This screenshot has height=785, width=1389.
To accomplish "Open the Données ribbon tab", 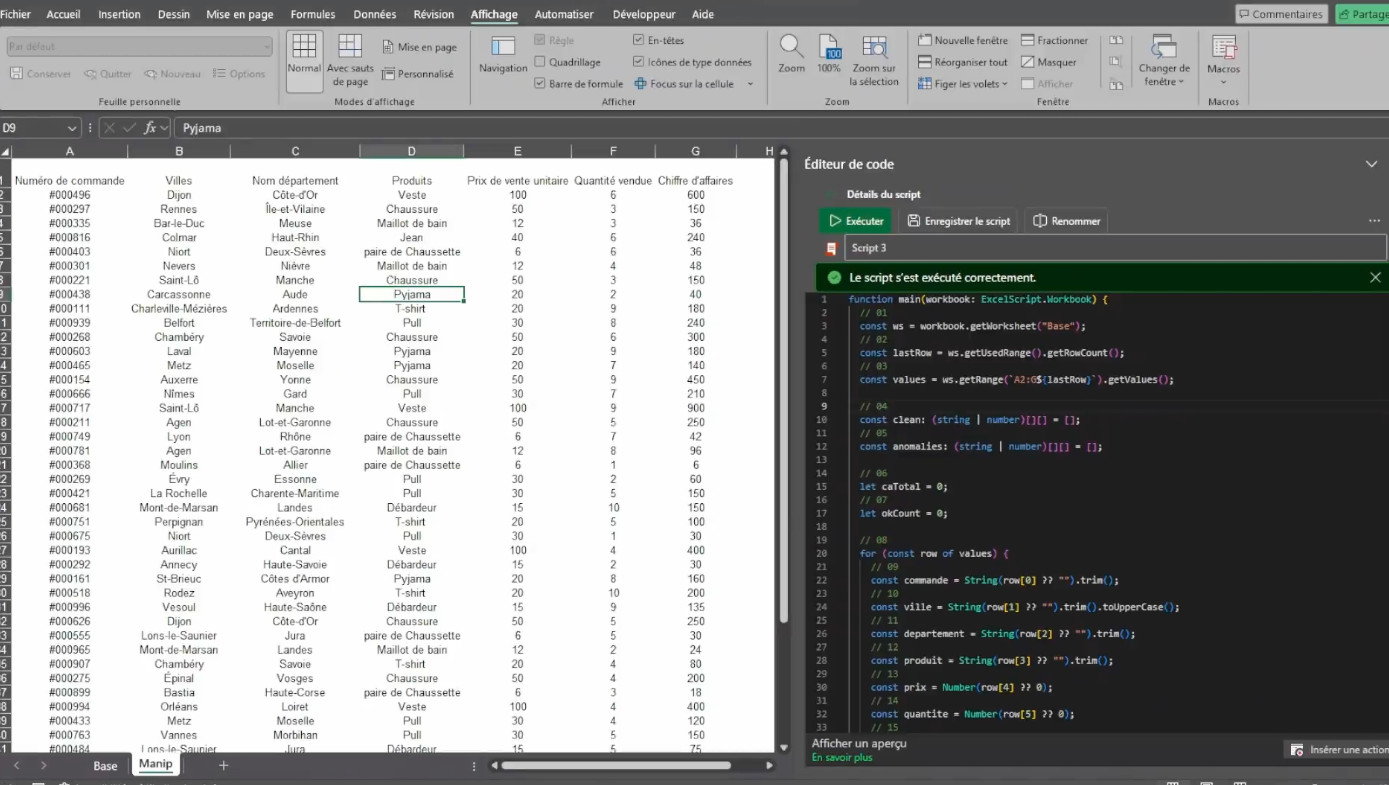I will [375, 14].
